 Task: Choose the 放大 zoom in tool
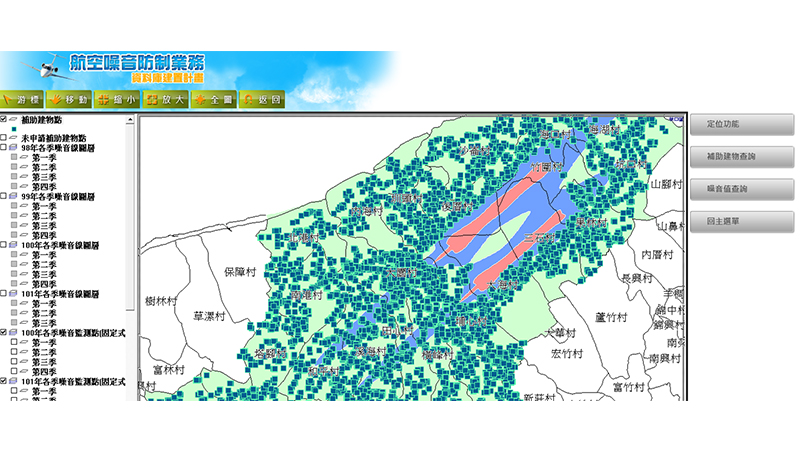(166, 99)
